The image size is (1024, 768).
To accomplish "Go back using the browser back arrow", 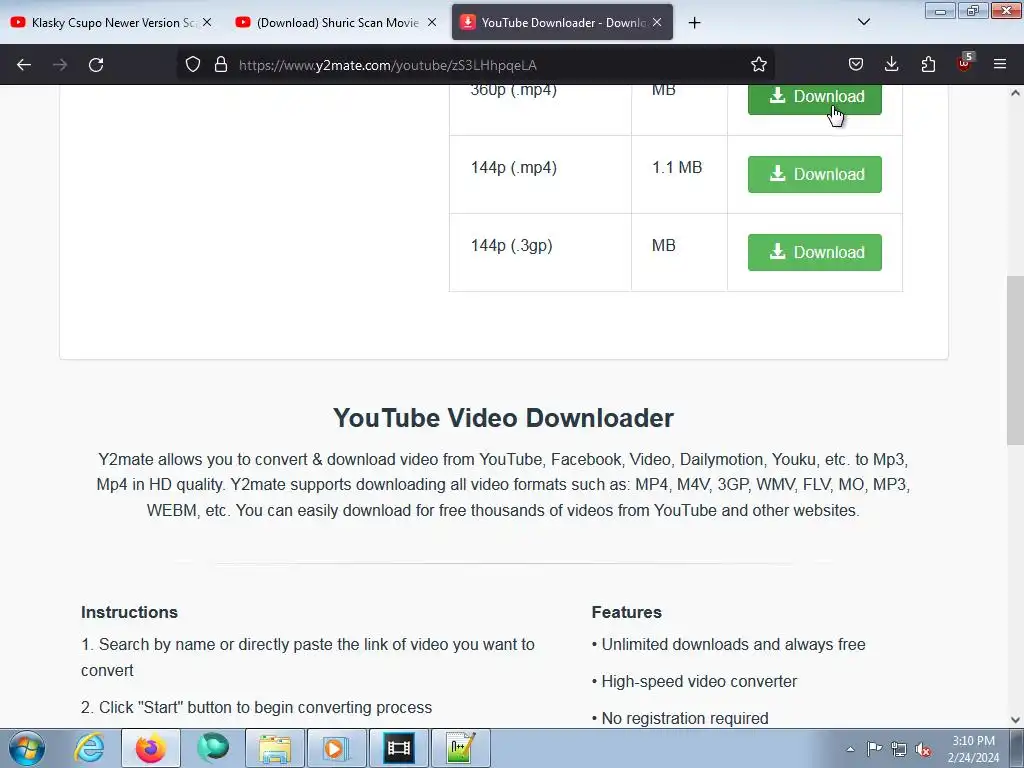I will point(24,65).
